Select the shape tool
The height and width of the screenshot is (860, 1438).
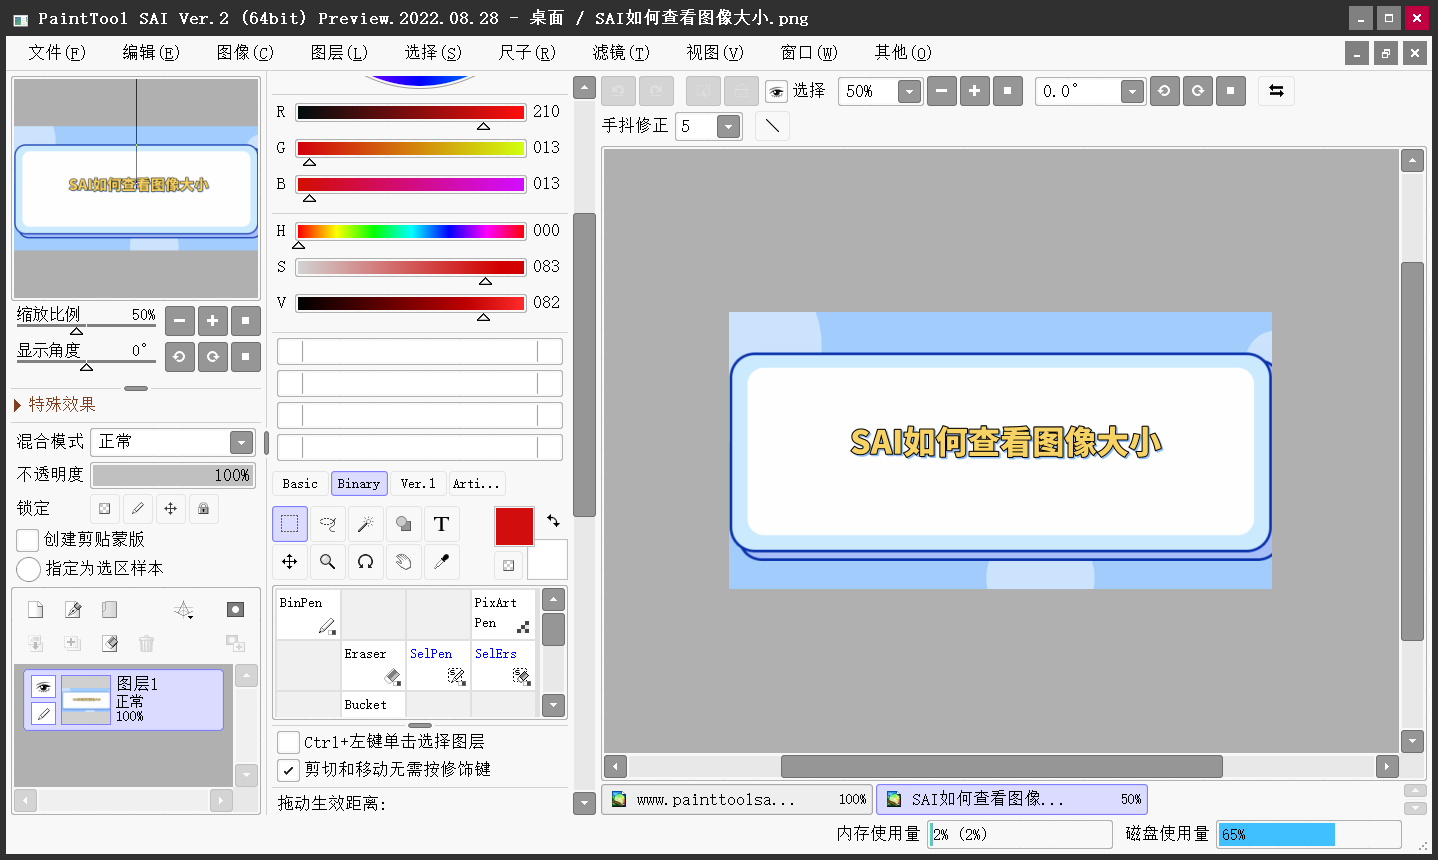point(403,524)
